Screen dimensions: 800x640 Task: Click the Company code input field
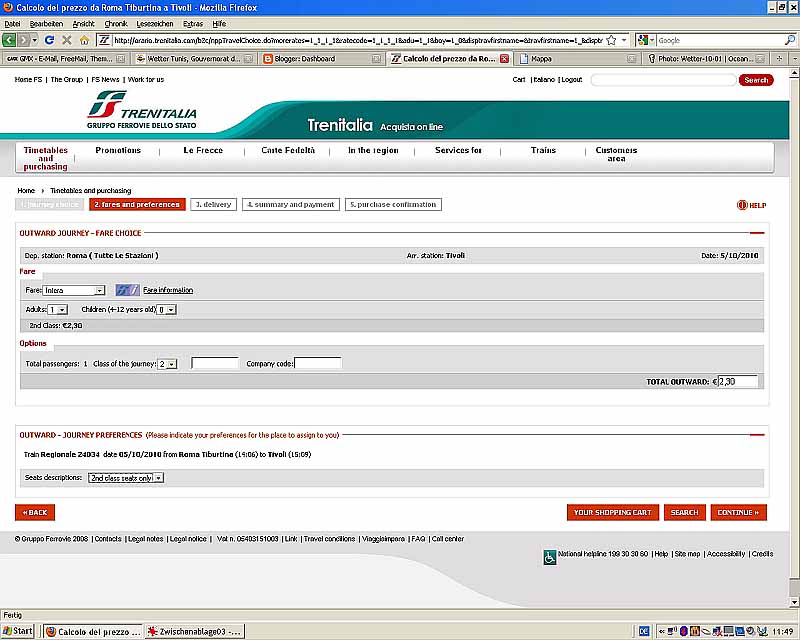click(x=318, y=363)
